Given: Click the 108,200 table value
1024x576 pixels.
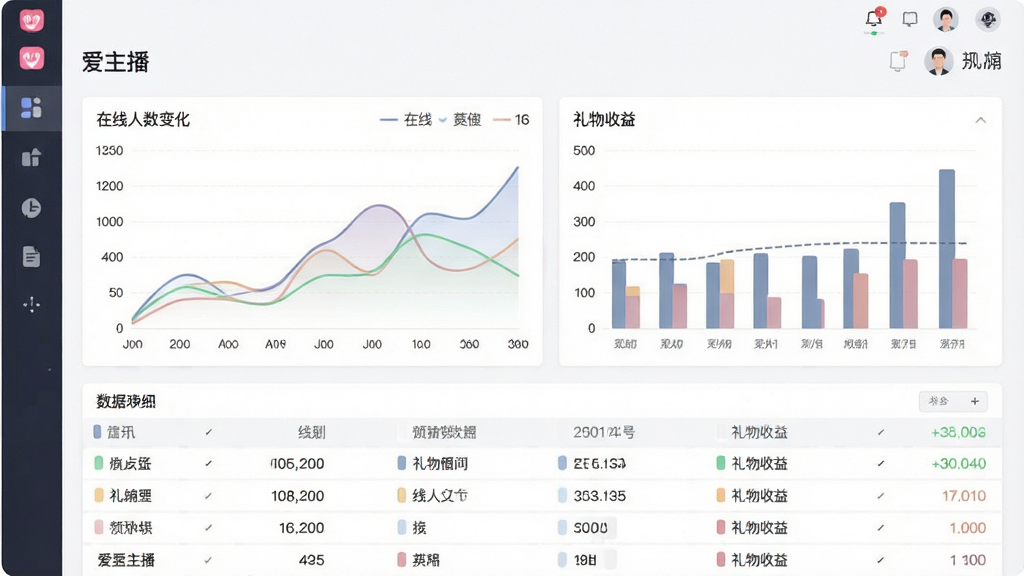Looking at the screenshot, I should tap(298, 496).
